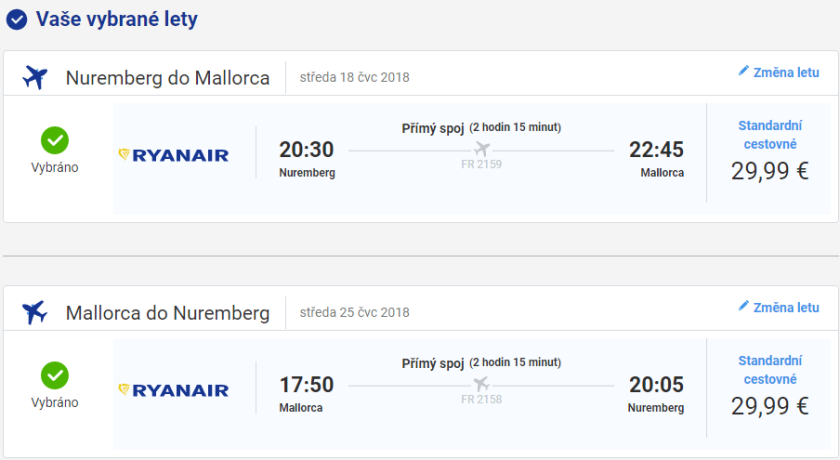Click the "Mallorca do Nuremberg" route title
Viewport: 840px width, 460px height.
(168, 312)
